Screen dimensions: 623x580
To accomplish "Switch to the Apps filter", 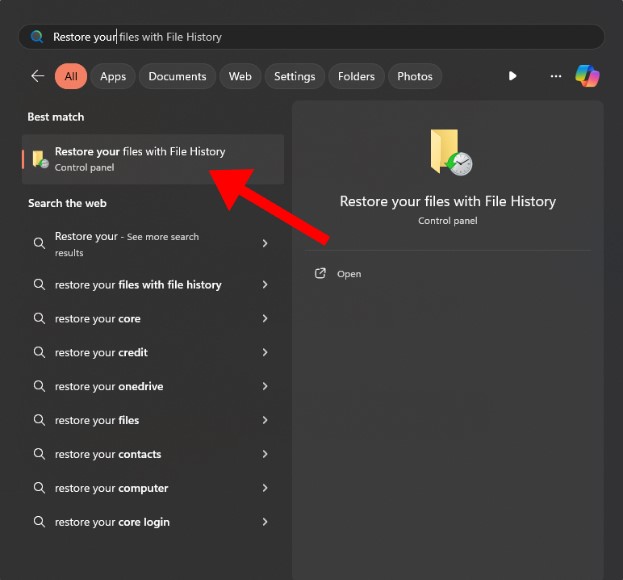I will coord(113,76).
